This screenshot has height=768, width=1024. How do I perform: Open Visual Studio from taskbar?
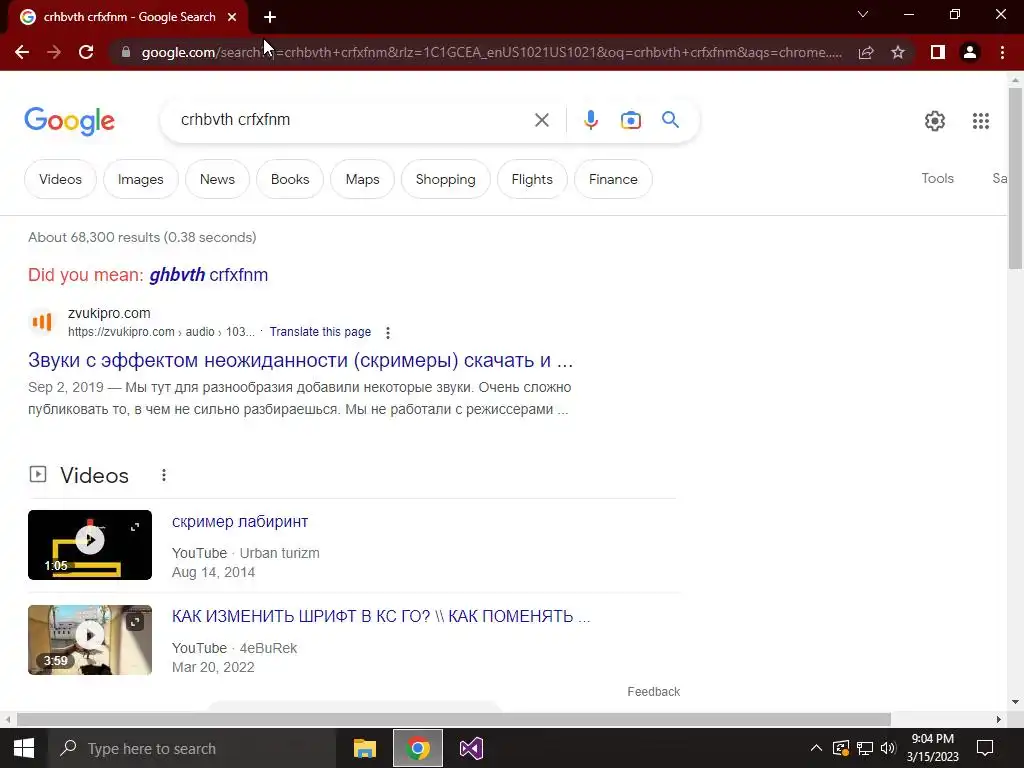[471, 748]
